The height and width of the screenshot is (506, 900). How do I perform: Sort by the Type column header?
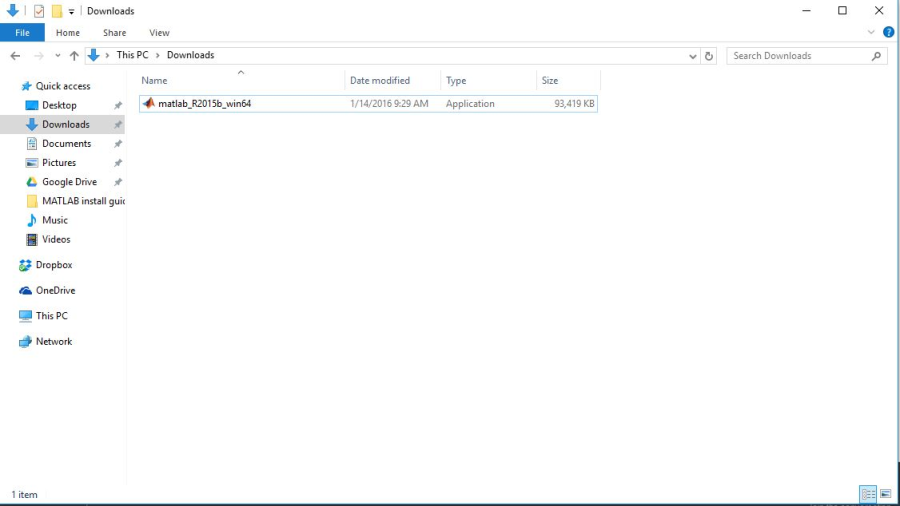click(x=456, y=81)
